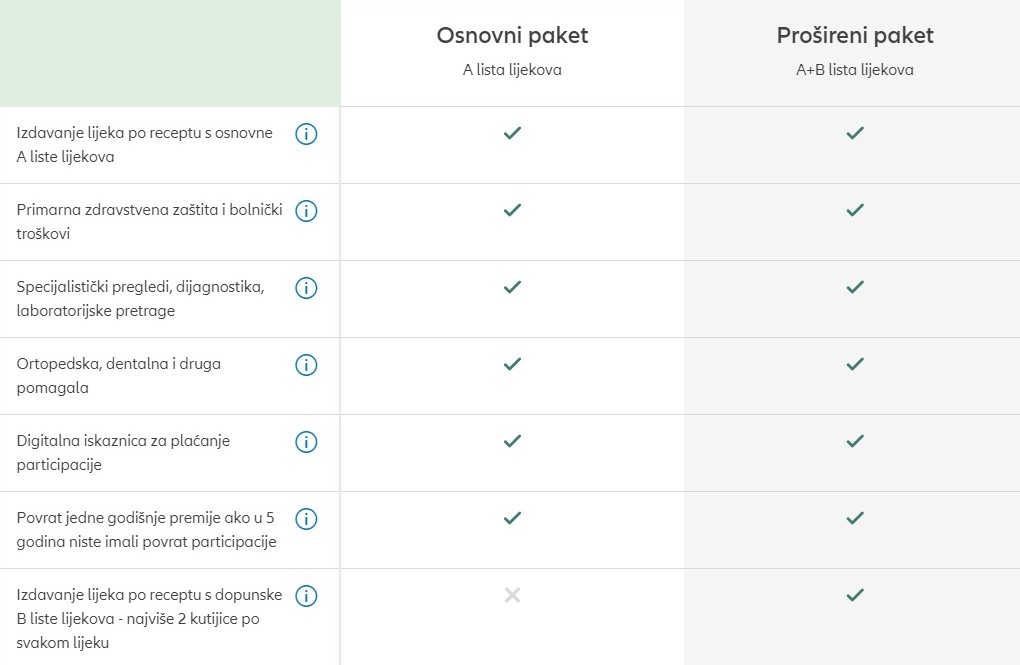This screenshot has height=665, width=1020.
Task: Click Prošireni paket checkmark for Povrat premije row
Action: (854, 518)
